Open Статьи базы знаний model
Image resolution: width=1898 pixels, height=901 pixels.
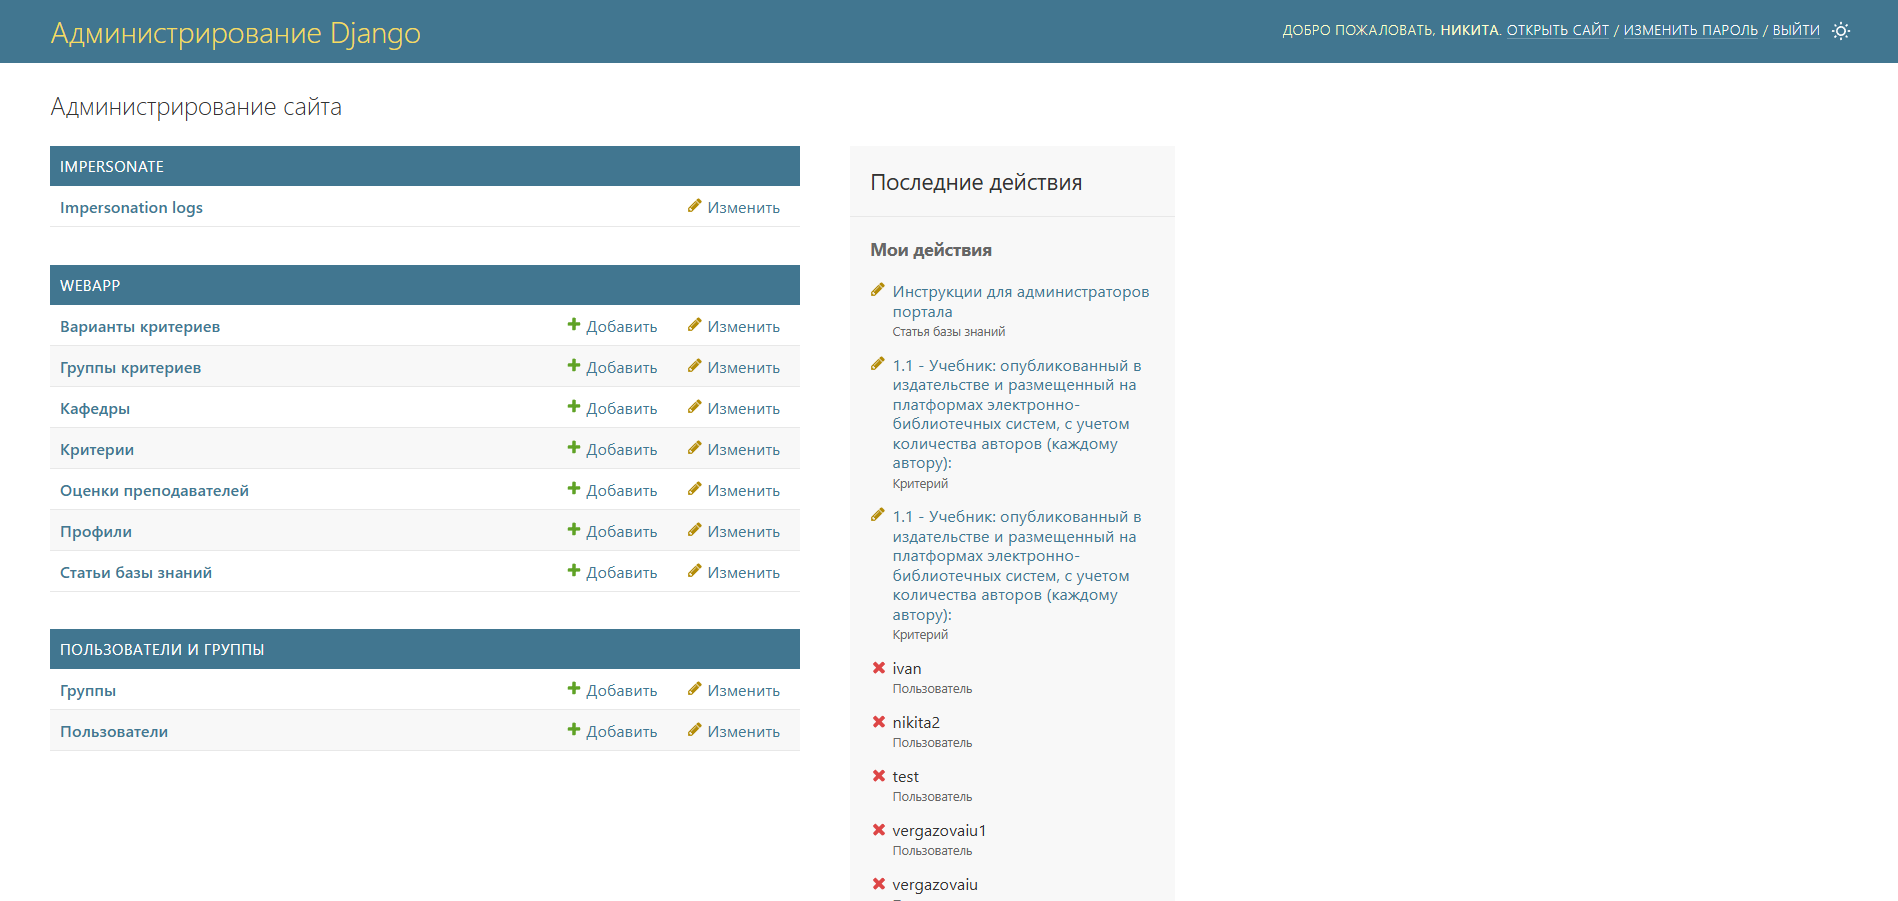point(136,572)
